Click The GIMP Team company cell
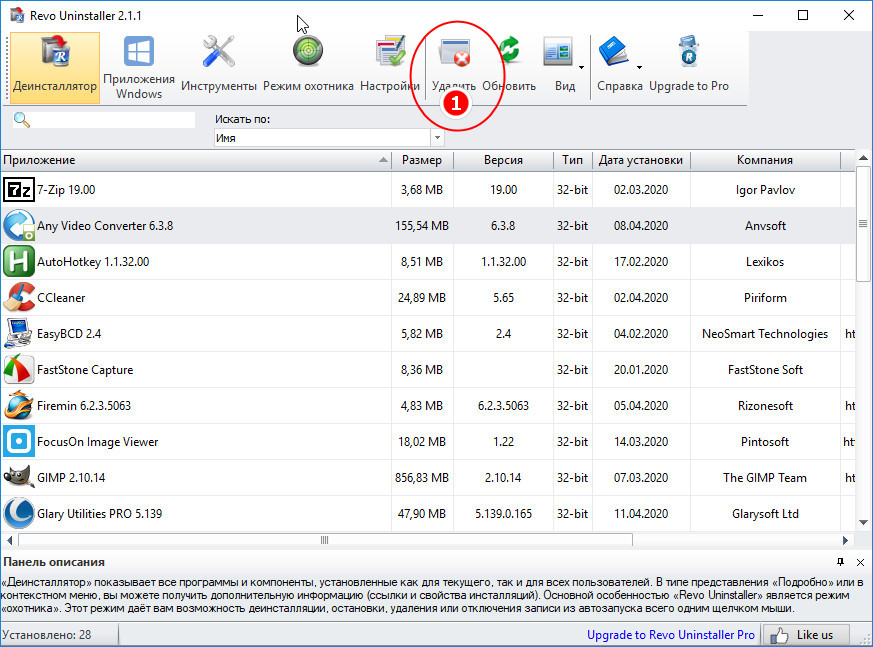 pos(765,478)
